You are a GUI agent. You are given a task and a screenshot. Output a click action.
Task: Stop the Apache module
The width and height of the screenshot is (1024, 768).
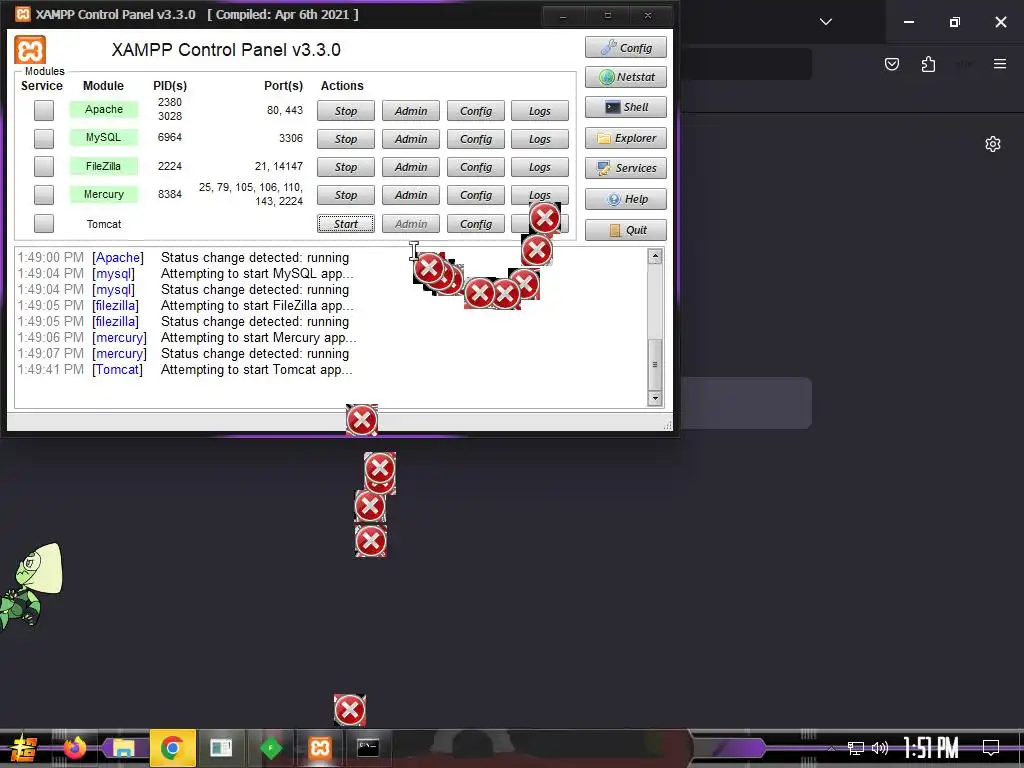[x=345, y=111]
